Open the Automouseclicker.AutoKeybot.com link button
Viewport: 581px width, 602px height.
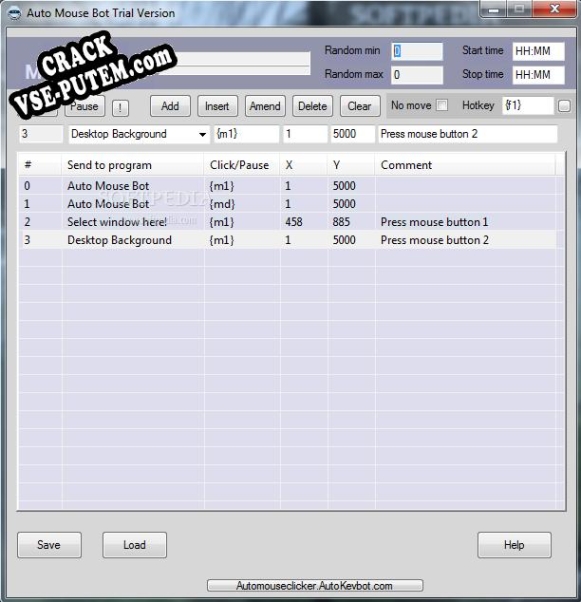315,586
